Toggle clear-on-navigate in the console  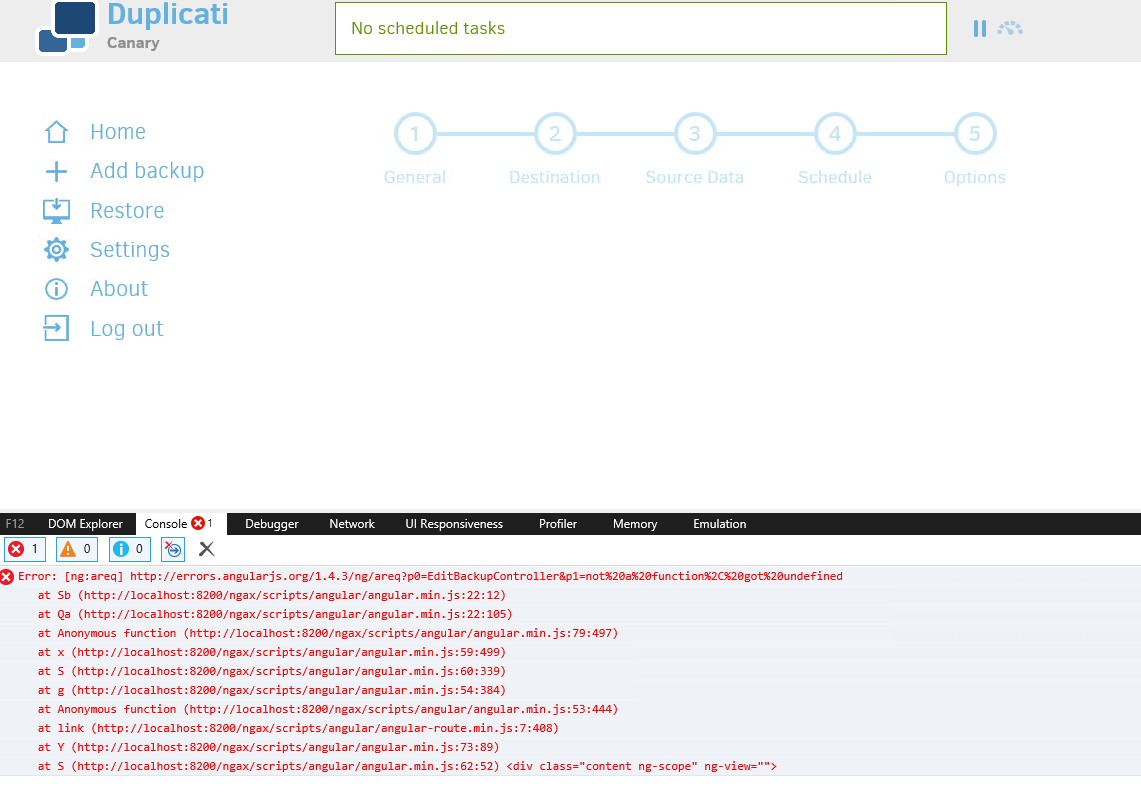click(172, 548)
